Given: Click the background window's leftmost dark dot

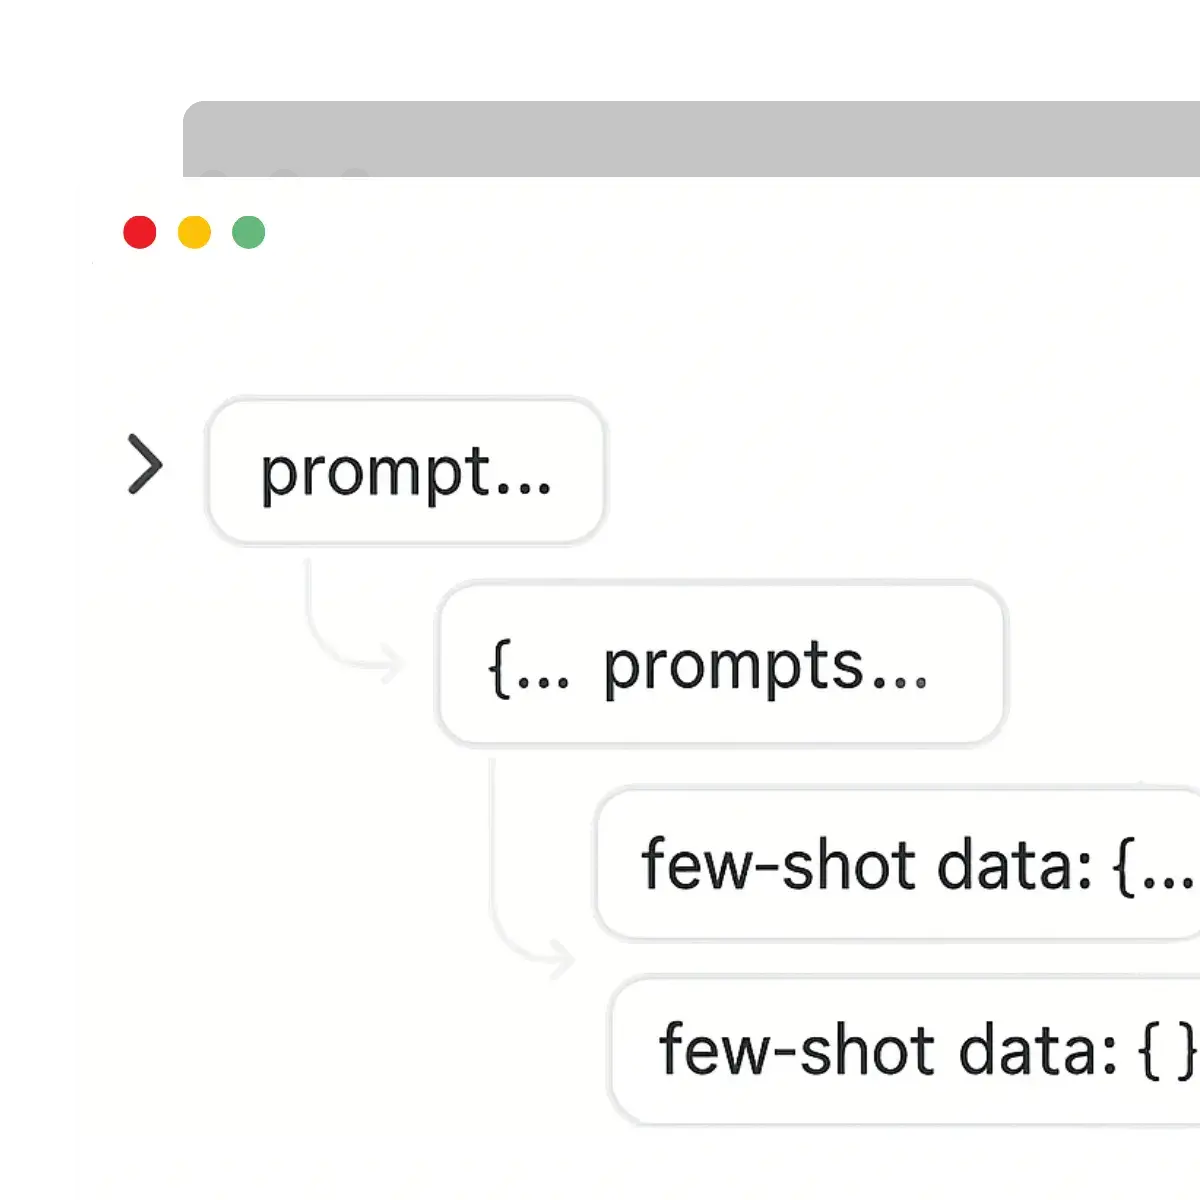Looking at the screenshot, I should click(x=213, y=174).
